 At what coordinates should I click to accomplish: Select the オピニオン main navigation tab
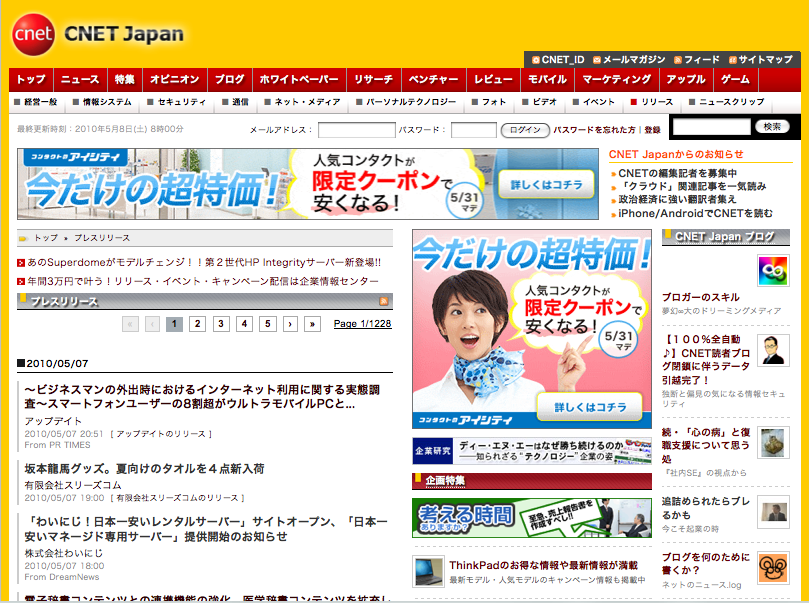[x=175, y=79]
